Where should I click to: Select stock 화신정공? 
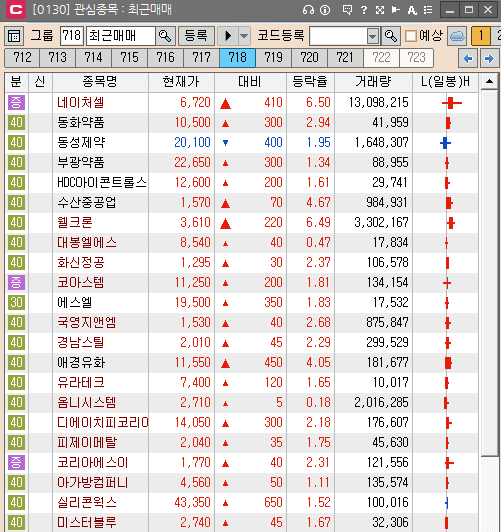[x=80, y=263]
